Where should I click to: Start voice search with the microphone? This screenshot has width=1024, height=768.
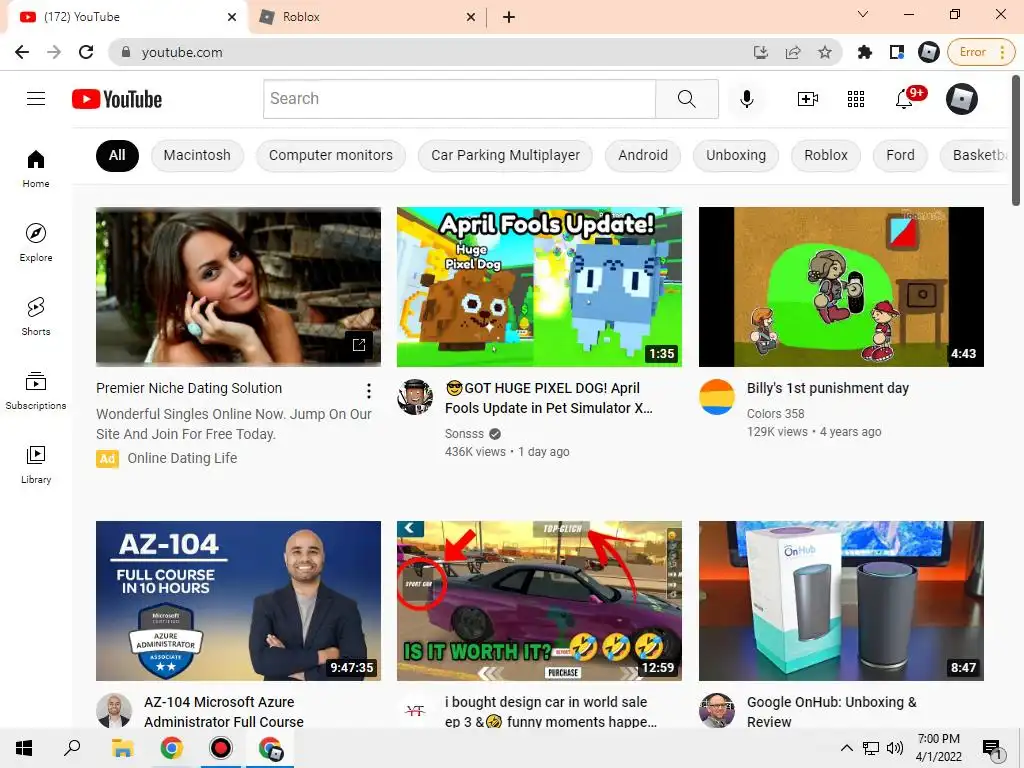[746, 99]
